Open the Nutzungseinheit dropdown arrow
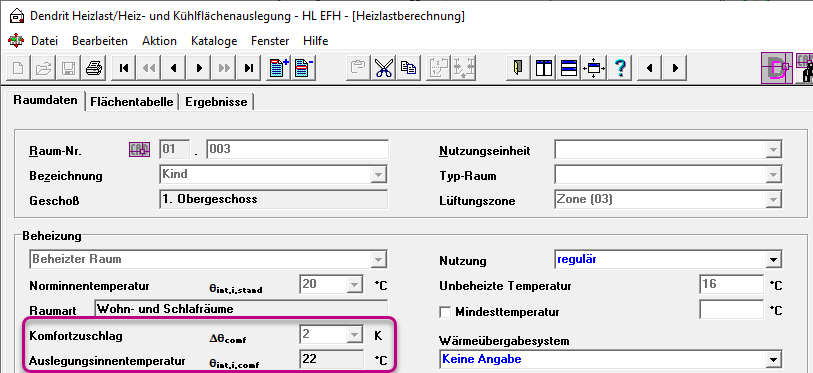813x373 pixels. [x=774, y=150]
